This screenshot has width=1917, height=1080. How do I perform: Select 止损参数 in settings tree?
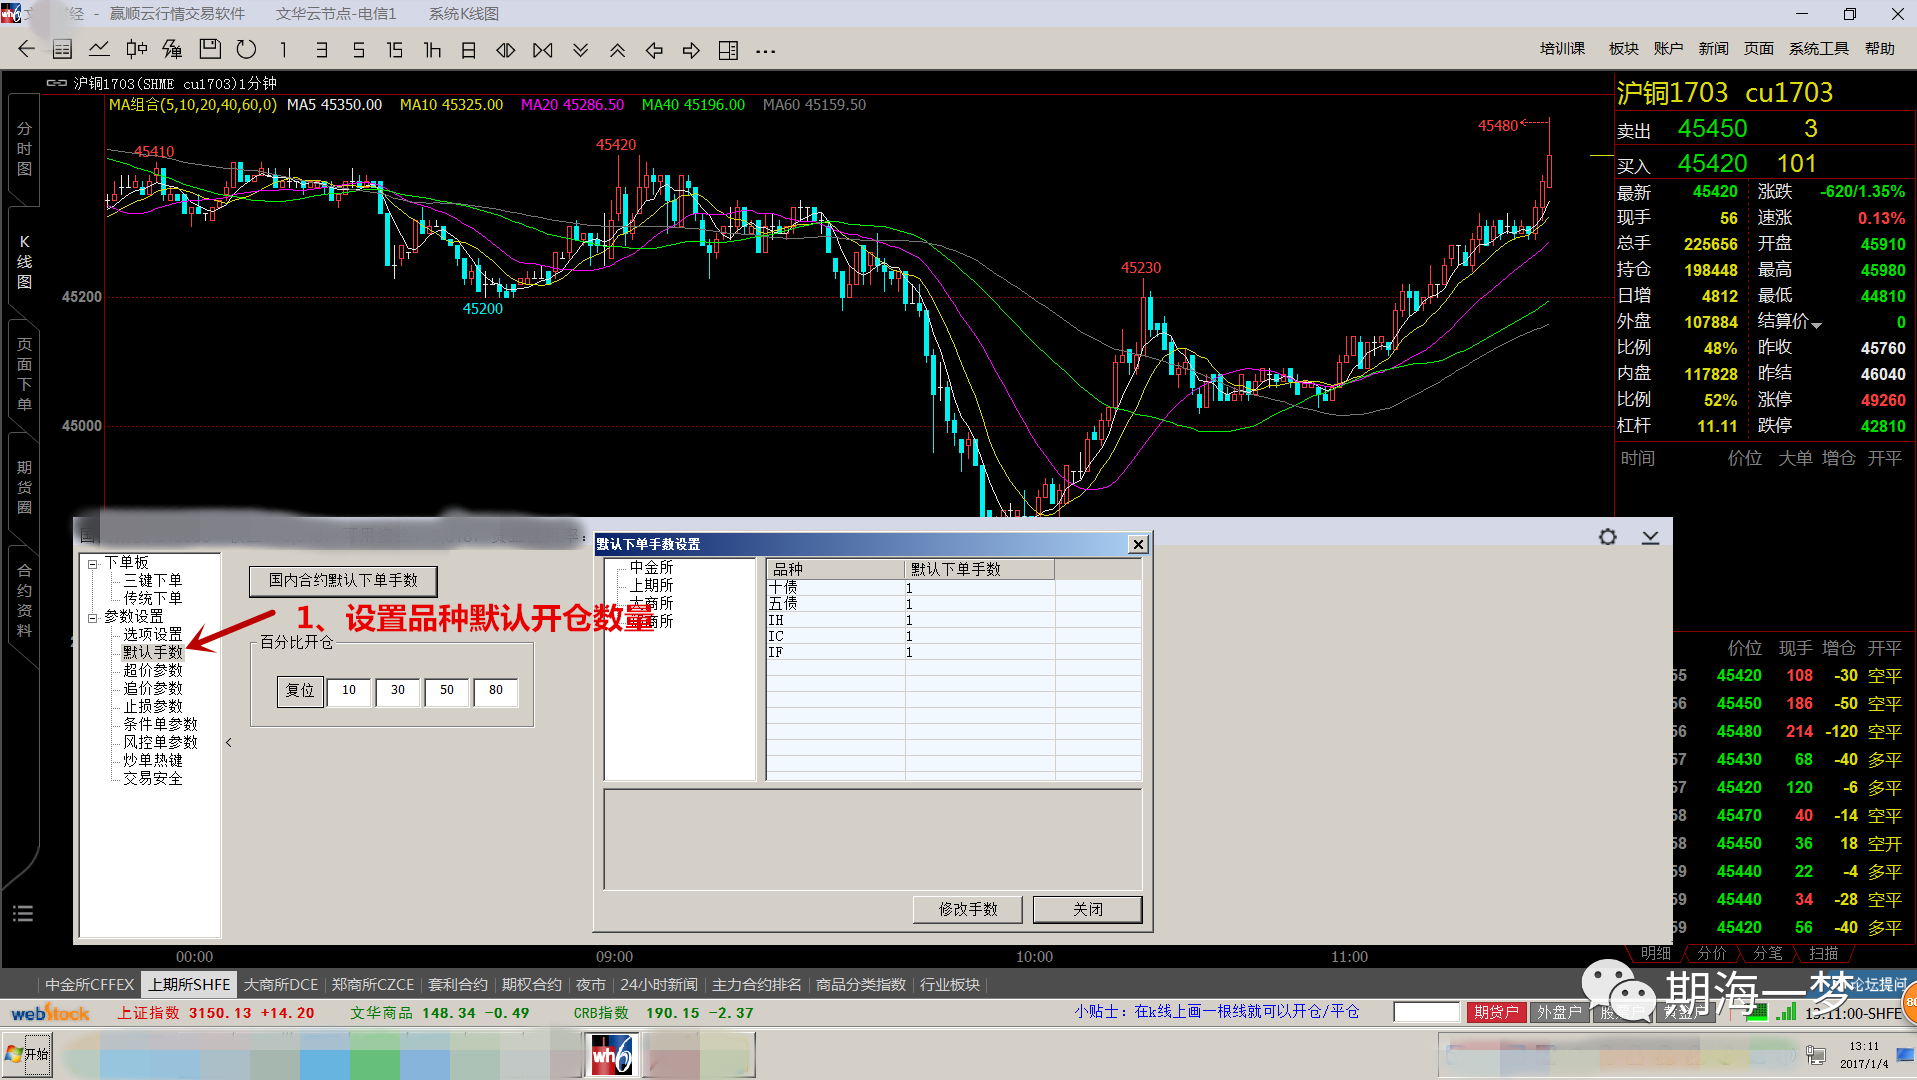[153, 706]
